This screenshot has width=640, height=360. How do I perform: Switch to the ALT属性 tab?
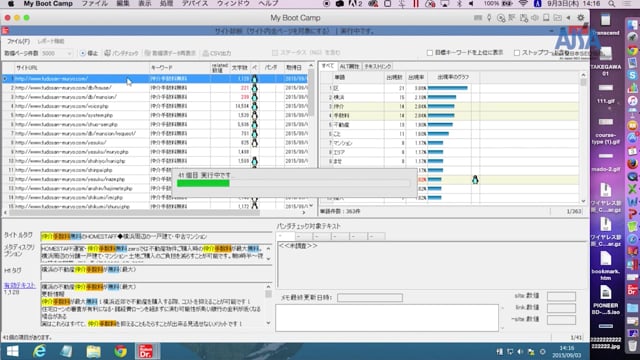(349, 66)
